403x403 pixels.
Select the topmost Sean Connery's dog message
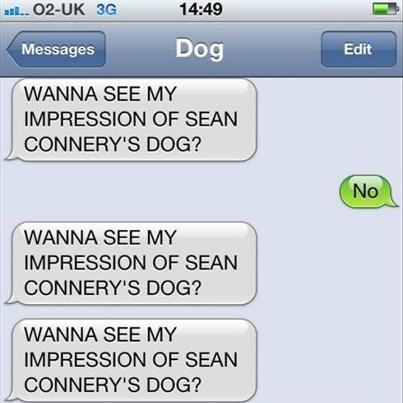(x=131, y=120)
